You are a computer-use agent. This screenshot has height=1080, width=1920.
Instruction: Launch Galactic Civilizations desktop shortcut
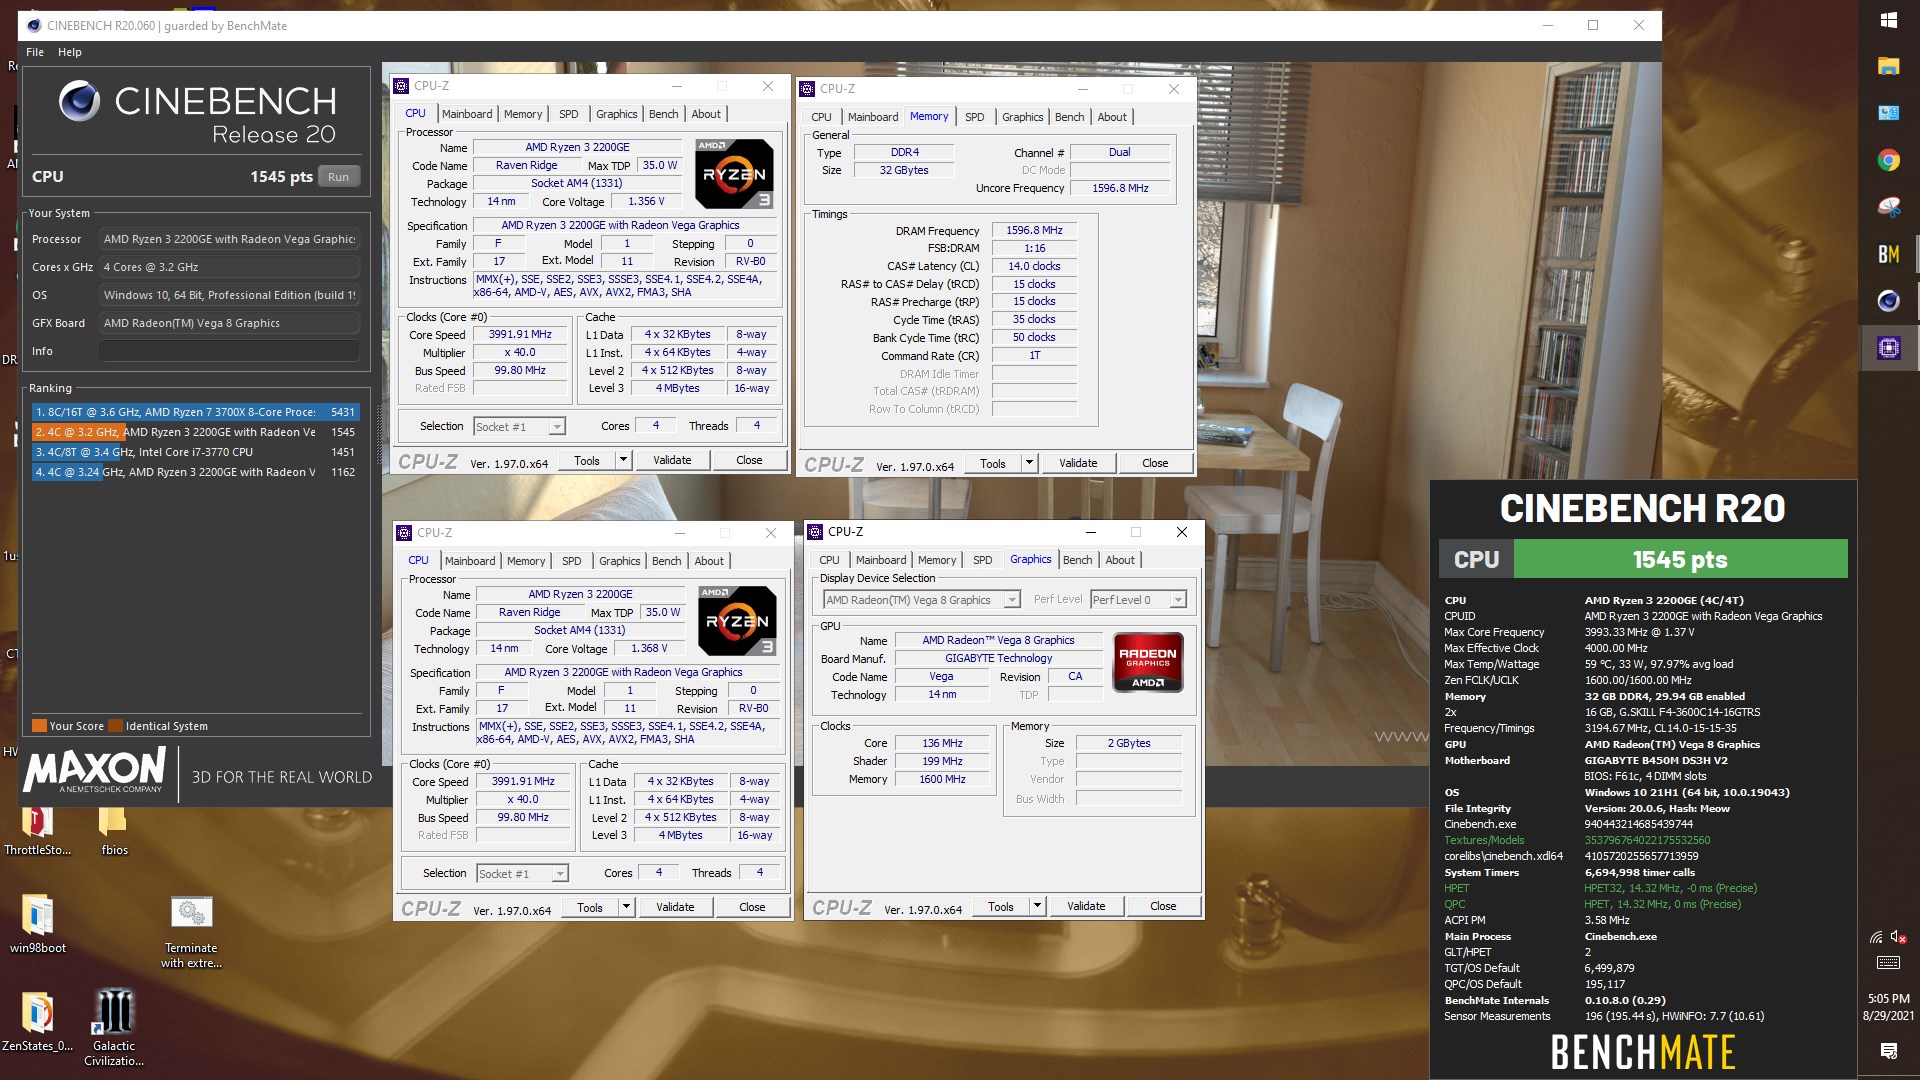(114, 1027)
